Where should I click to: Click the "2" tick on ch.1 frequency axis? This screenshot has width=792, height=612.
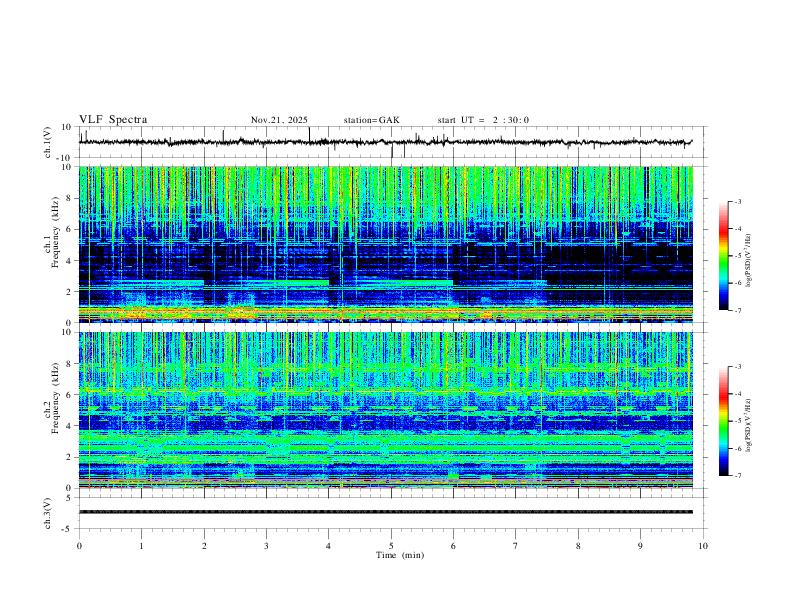coord(69,292)
